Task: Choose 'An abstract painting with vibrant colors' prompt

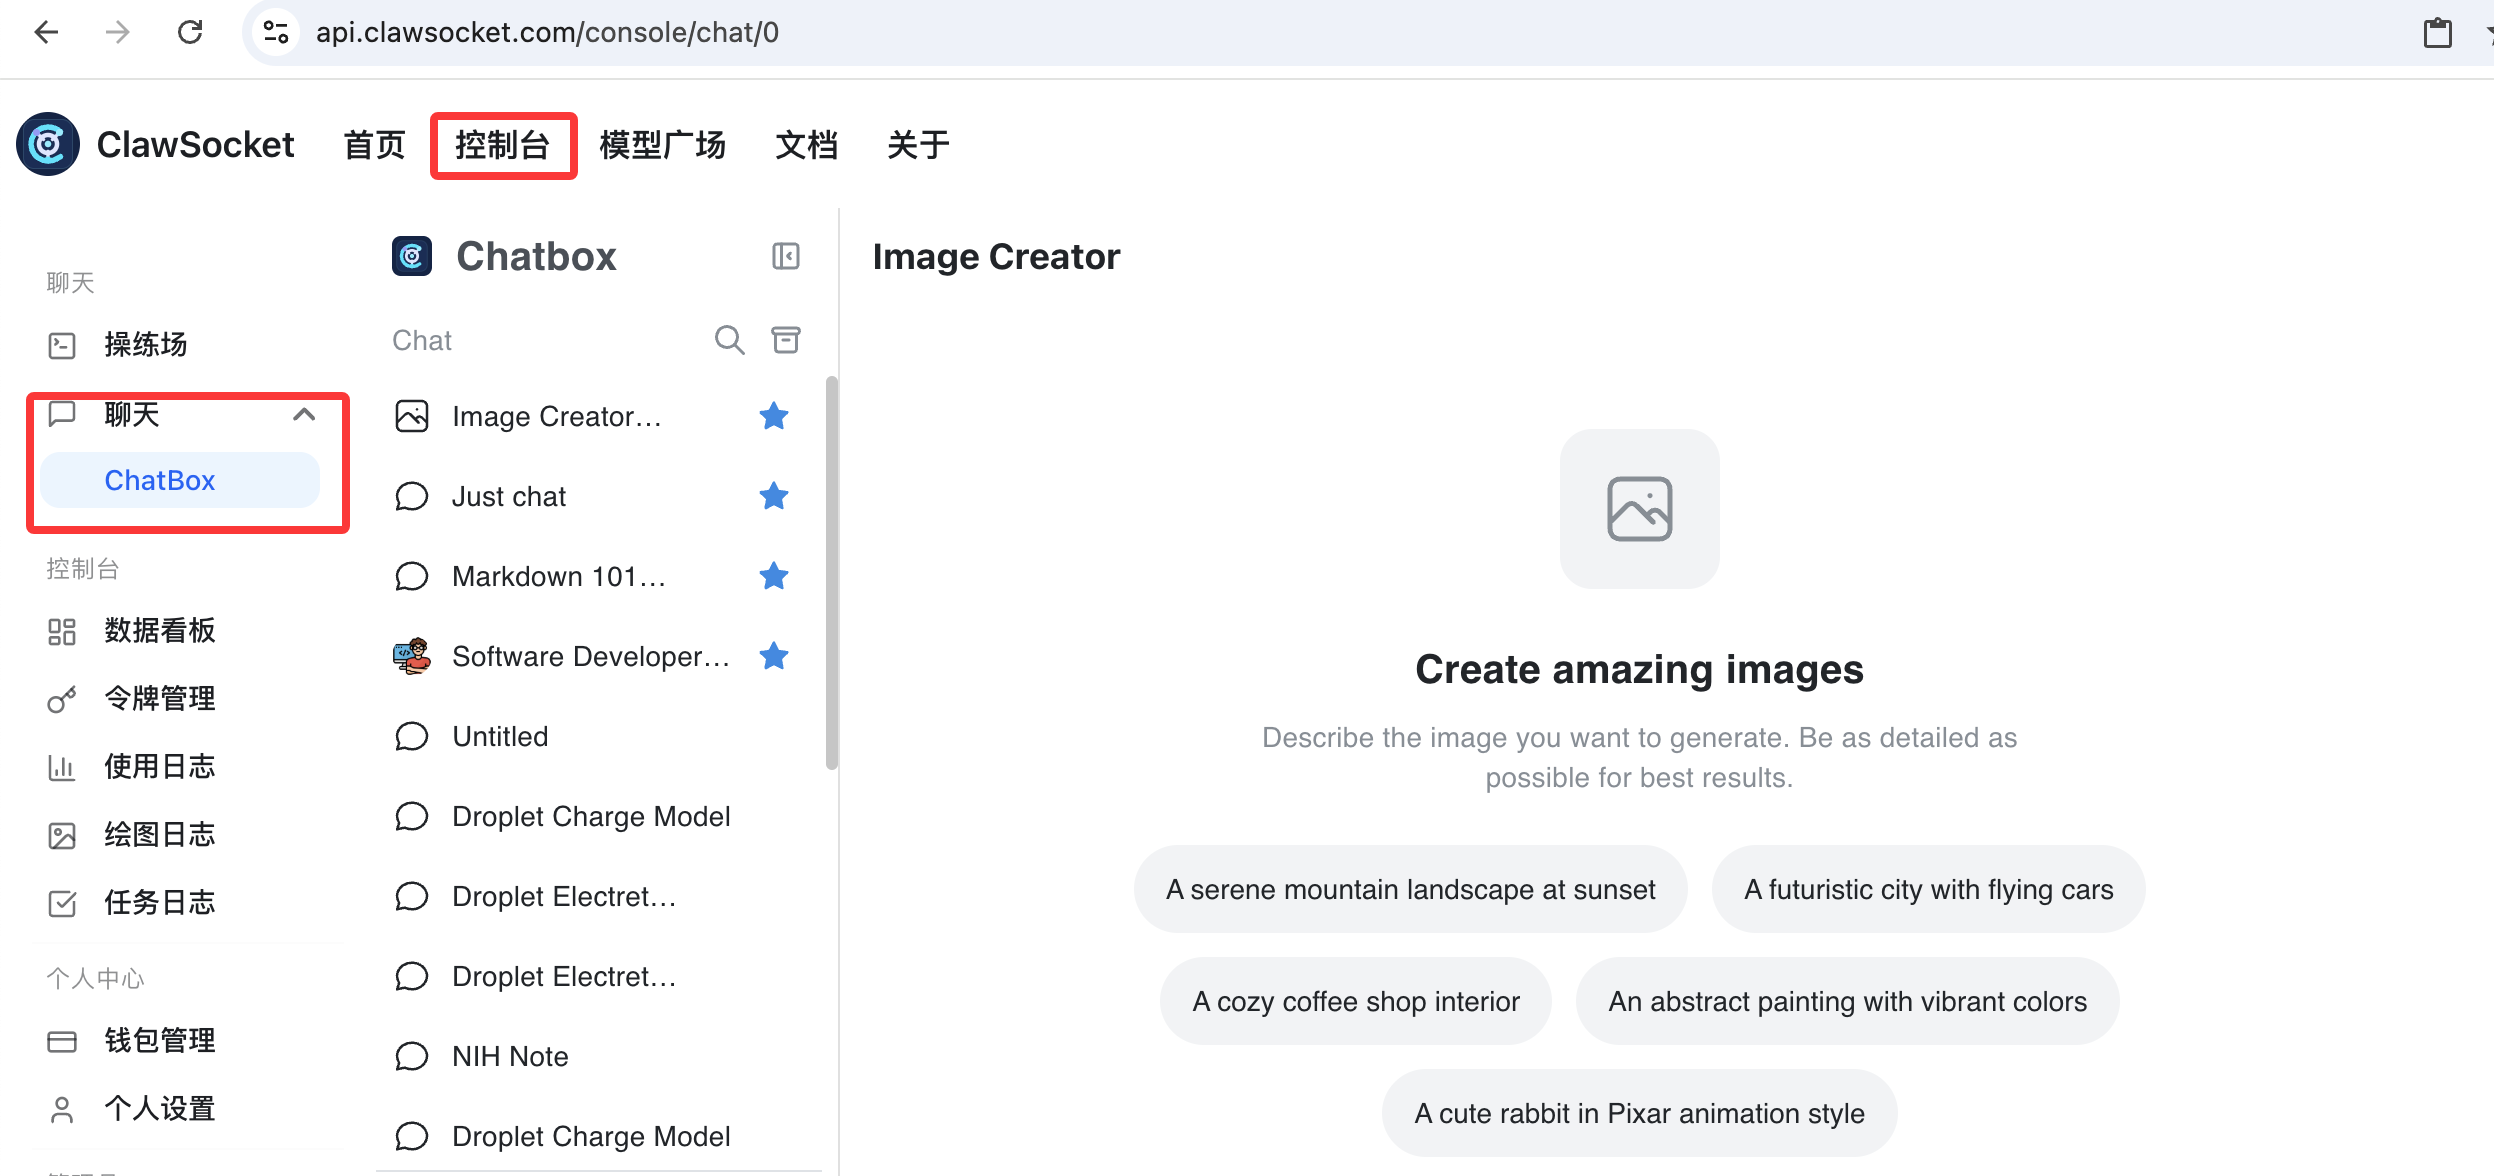Action: tap(1847, 1001)
